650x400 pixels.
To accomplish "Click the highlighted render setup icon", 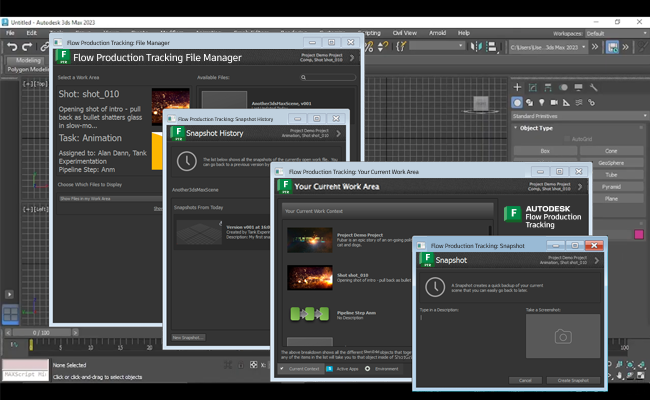I will (x=612, y=47).
